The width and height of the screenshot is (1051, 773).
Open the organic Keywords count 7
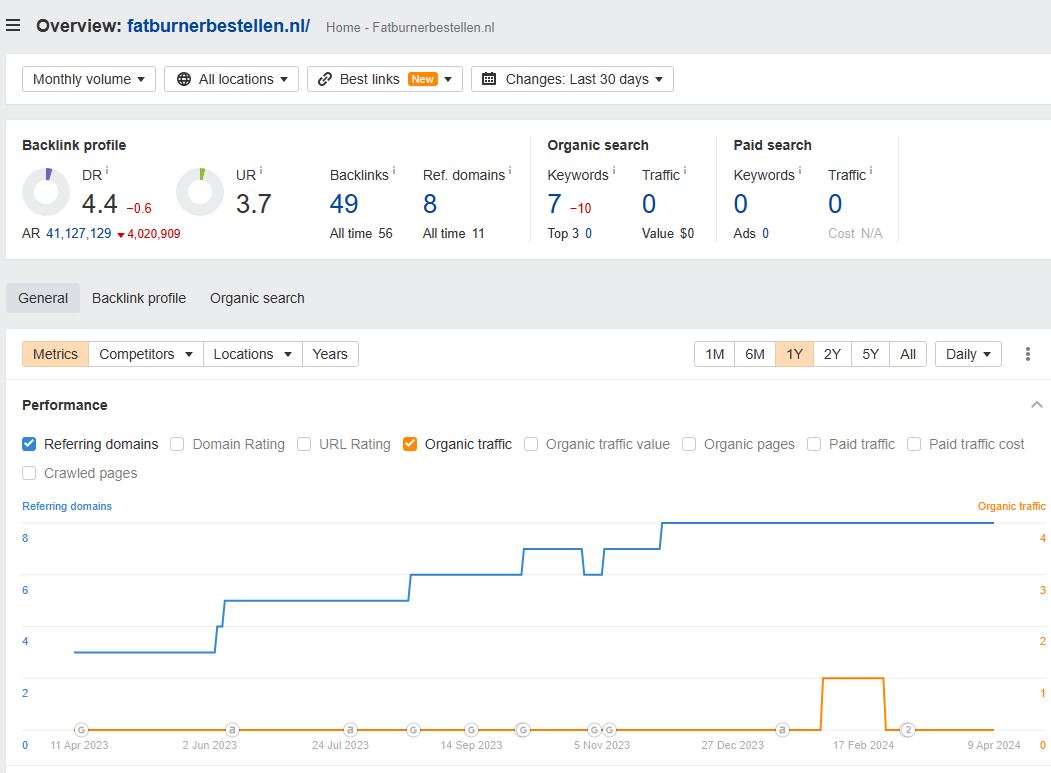click(554, 204)
